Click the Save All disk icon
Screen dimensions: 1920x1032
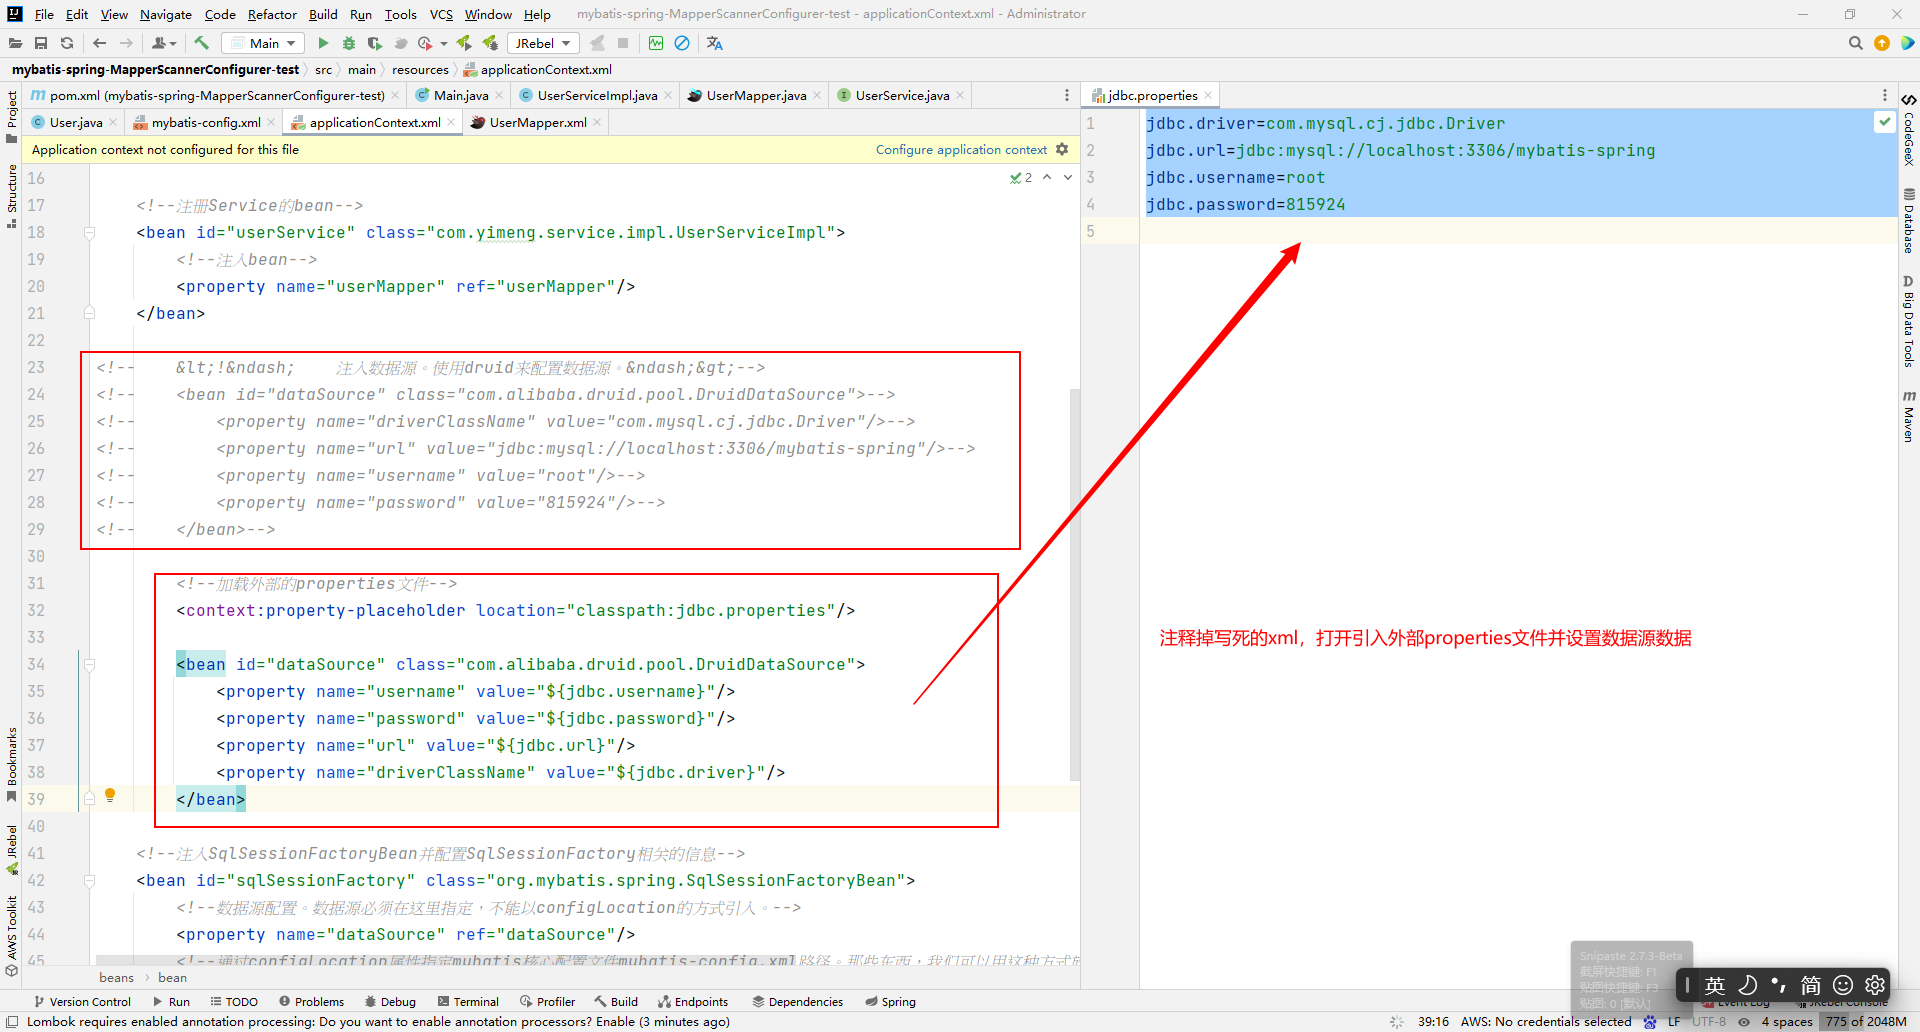tap(41, 43)
